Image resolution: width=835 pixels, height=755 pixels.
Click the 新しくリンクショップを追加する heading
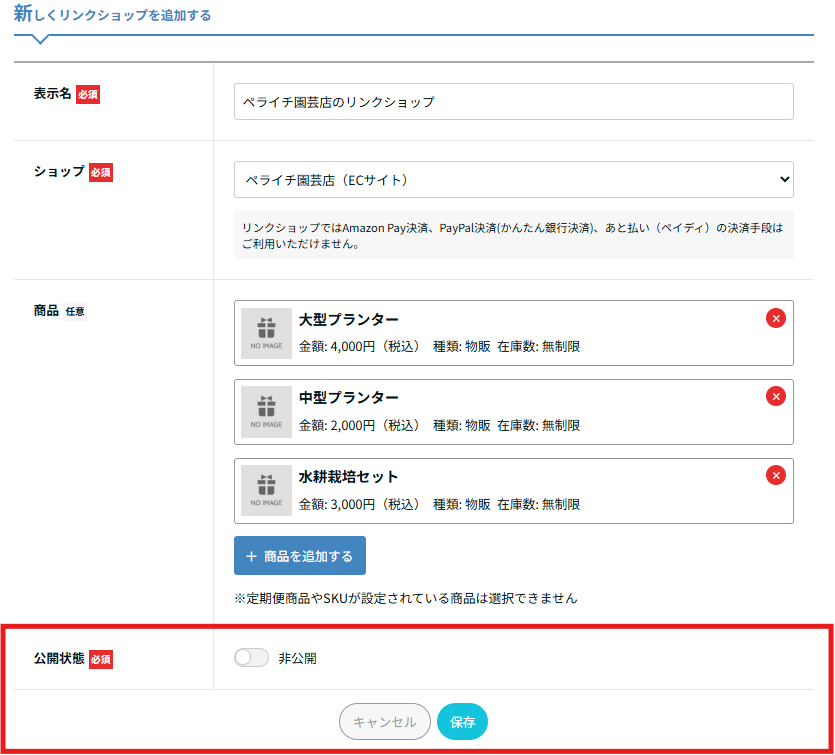[112, 15]
